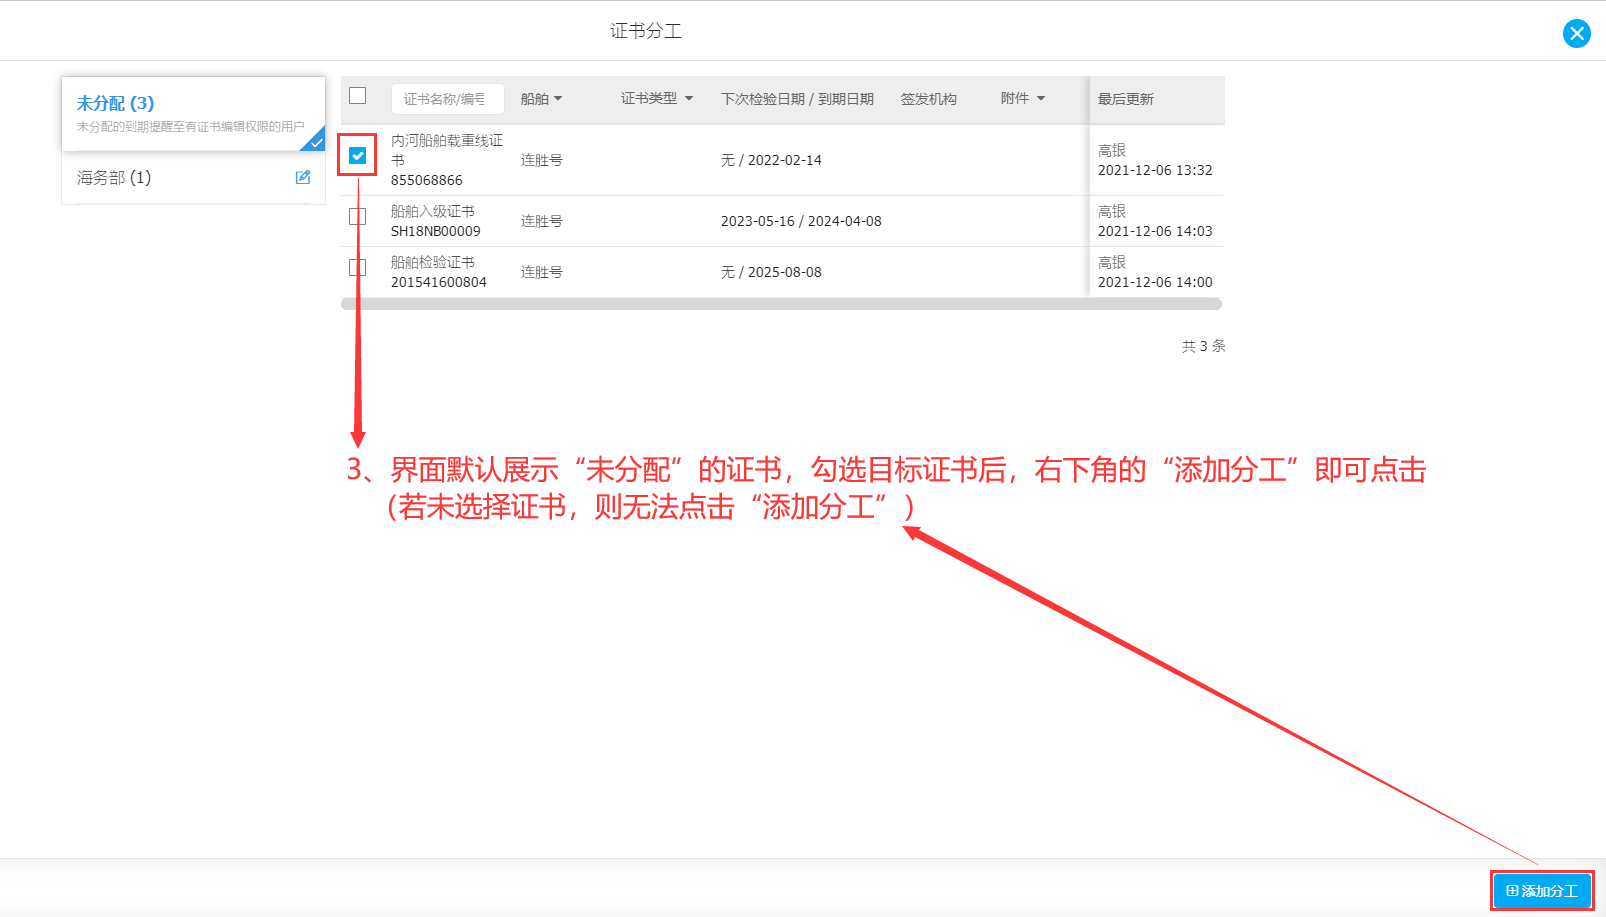1606x917 pixels.
Task: Close the 证书分工 dialog
Action: (1576, 33)
